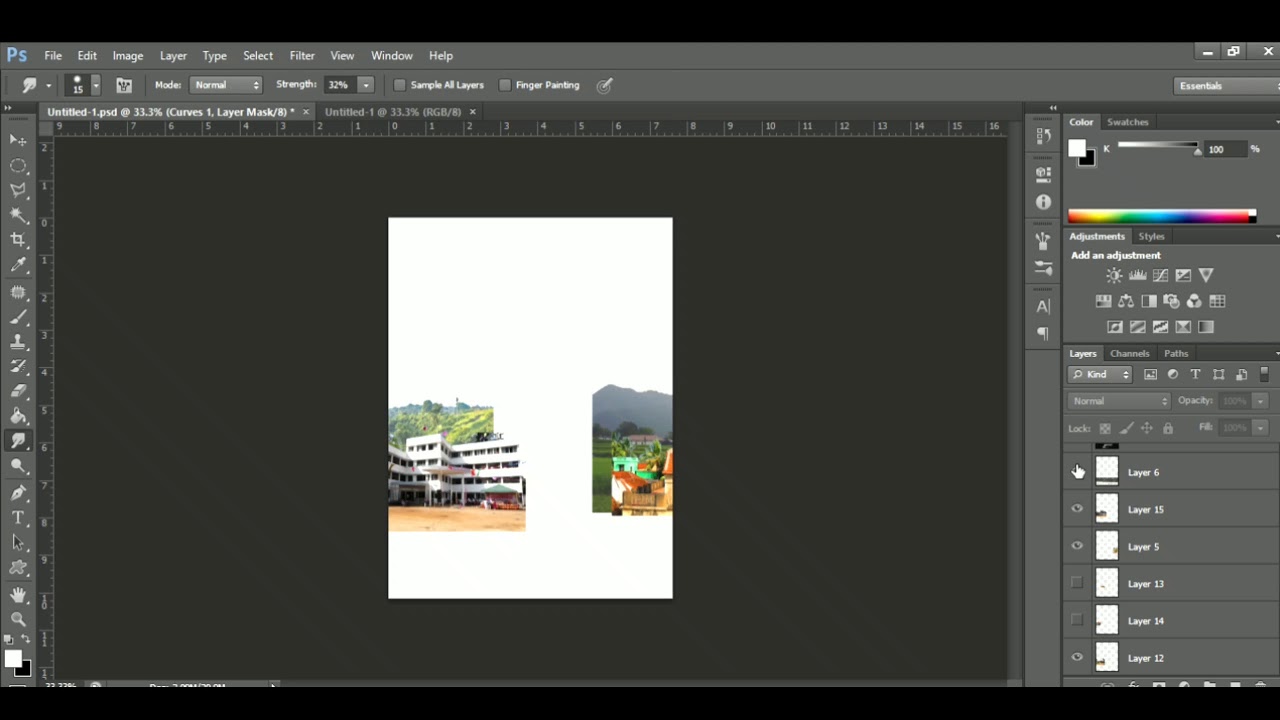Add a Curves adjustment
Screen dimensions: 1280x720
(x=1160, y=276)
